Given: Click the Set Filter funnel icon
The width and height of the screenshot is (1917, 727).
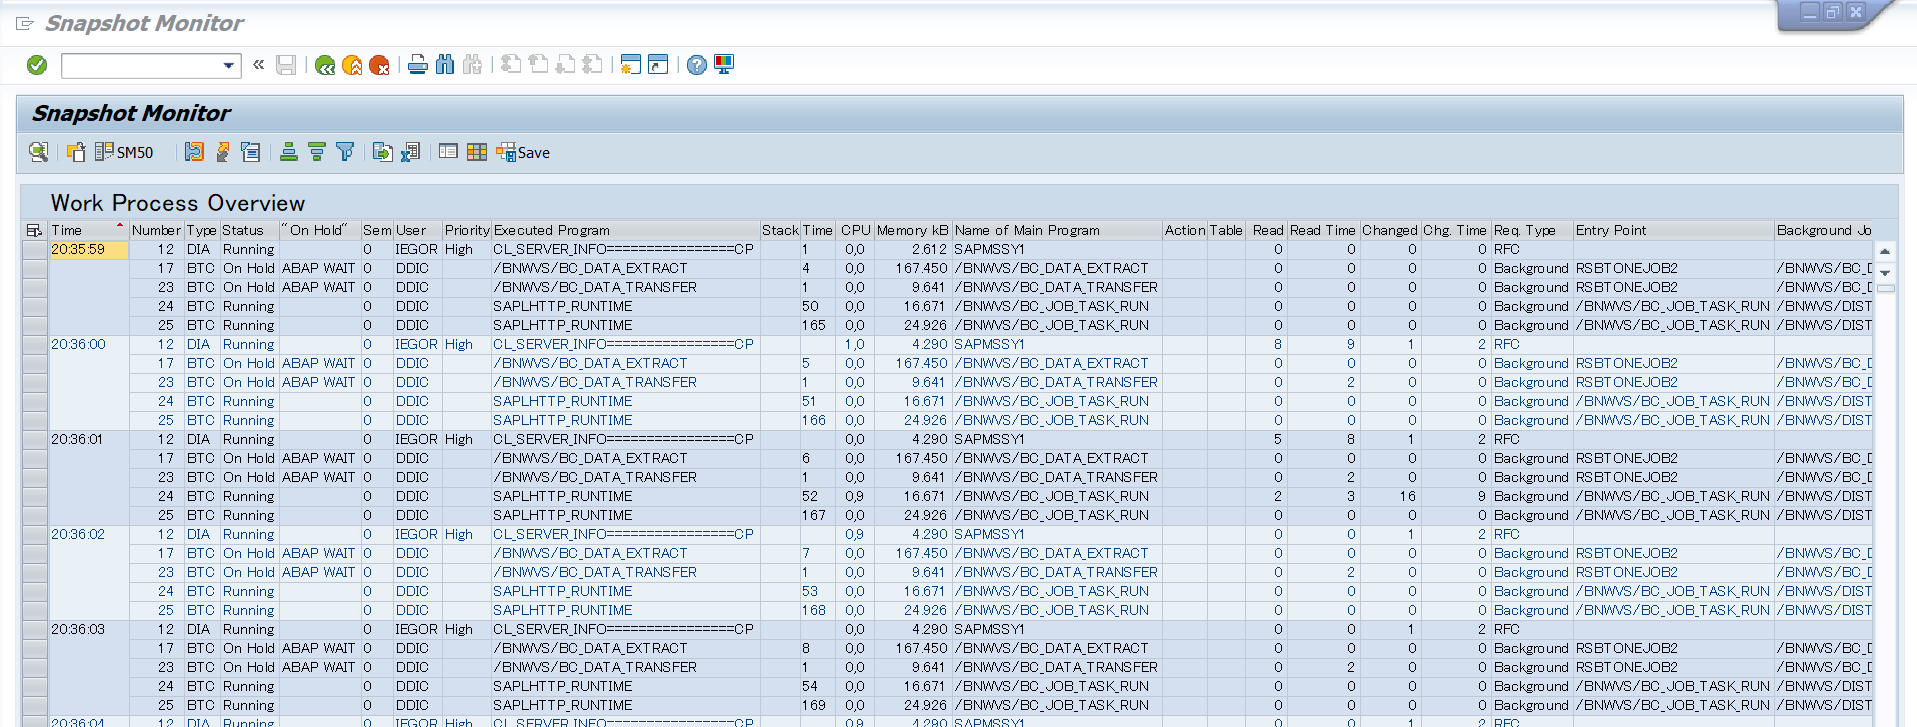Looking at the screenshot, I should click(345, 152).
